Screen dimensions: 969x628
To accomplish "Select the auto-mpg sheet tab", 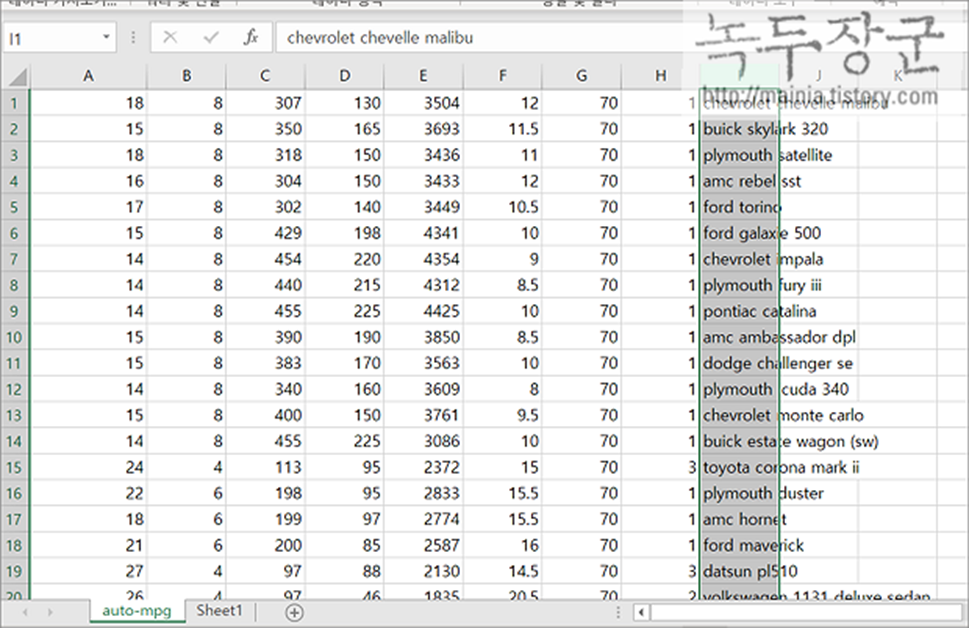I will [137, 611].
